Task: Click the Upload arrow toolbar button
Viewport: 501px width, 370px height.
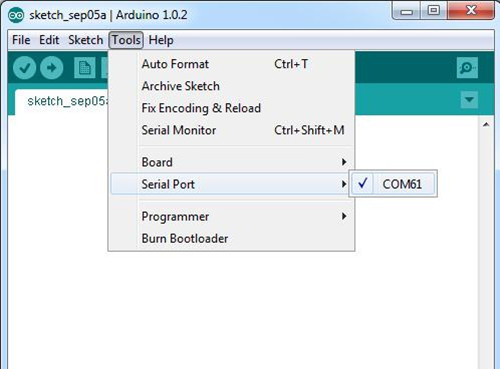Action: [52, 68]
